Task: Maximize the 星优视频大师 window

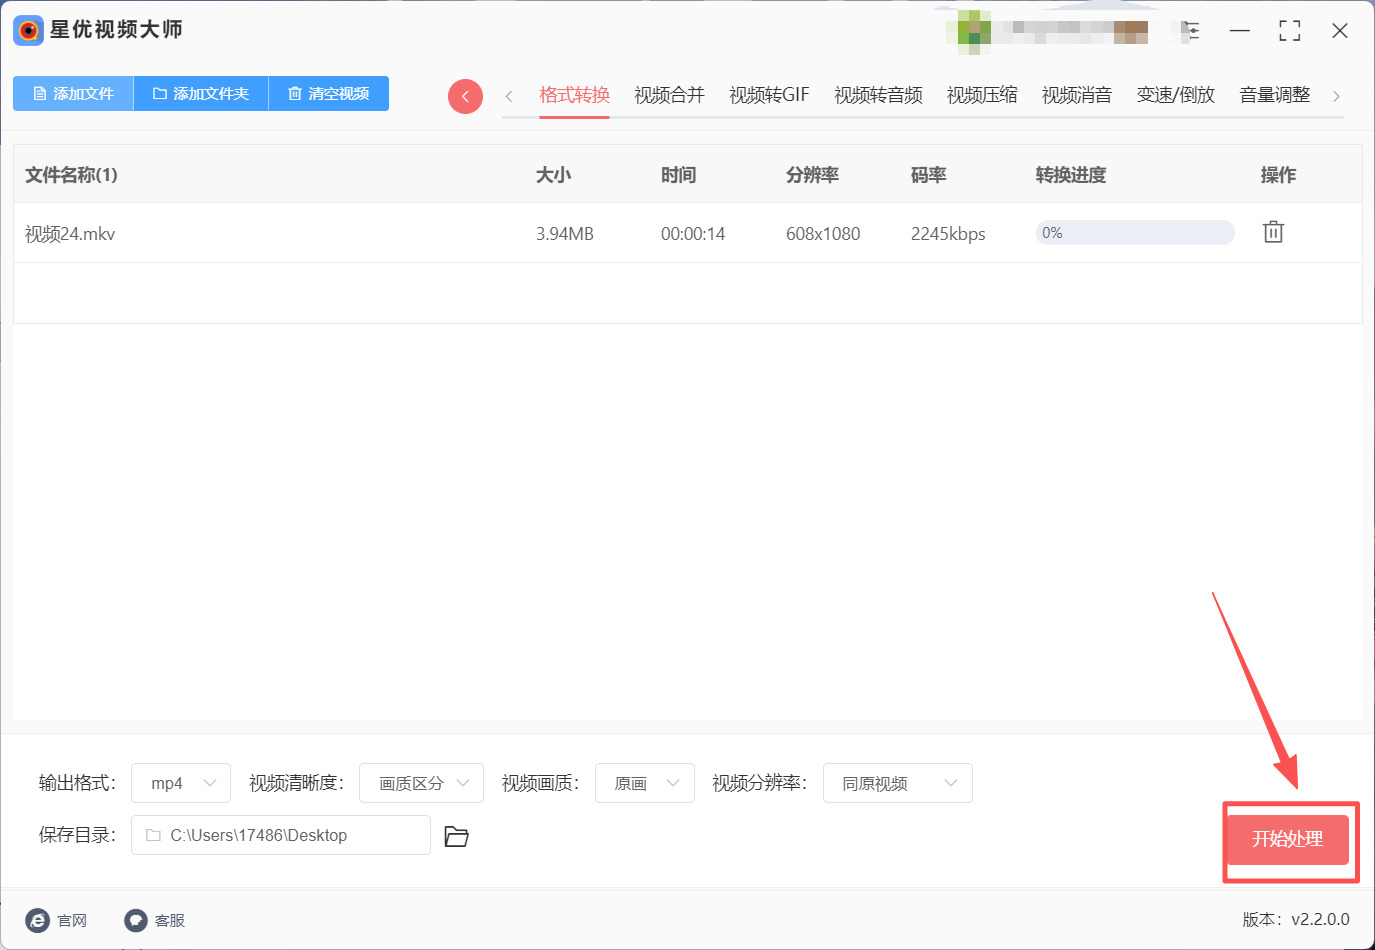Action: pos(1290,31)
